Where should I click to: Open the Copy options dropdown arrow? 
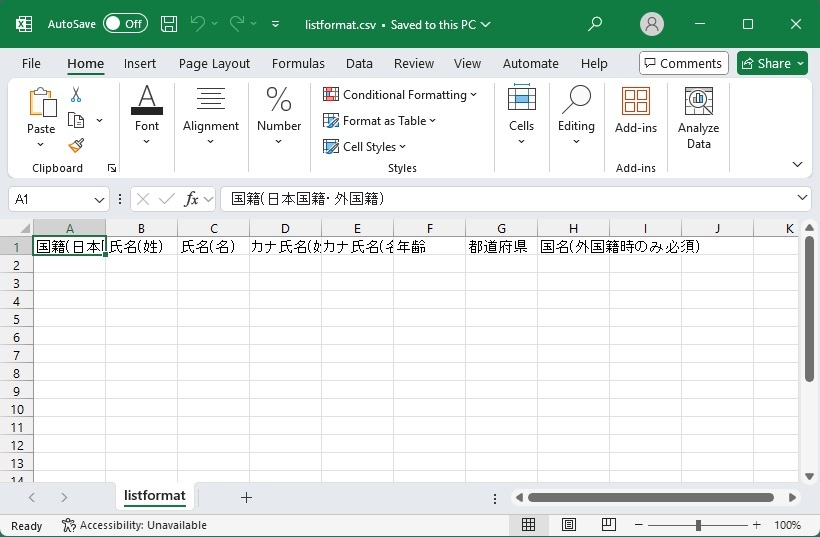coord(99,120)
